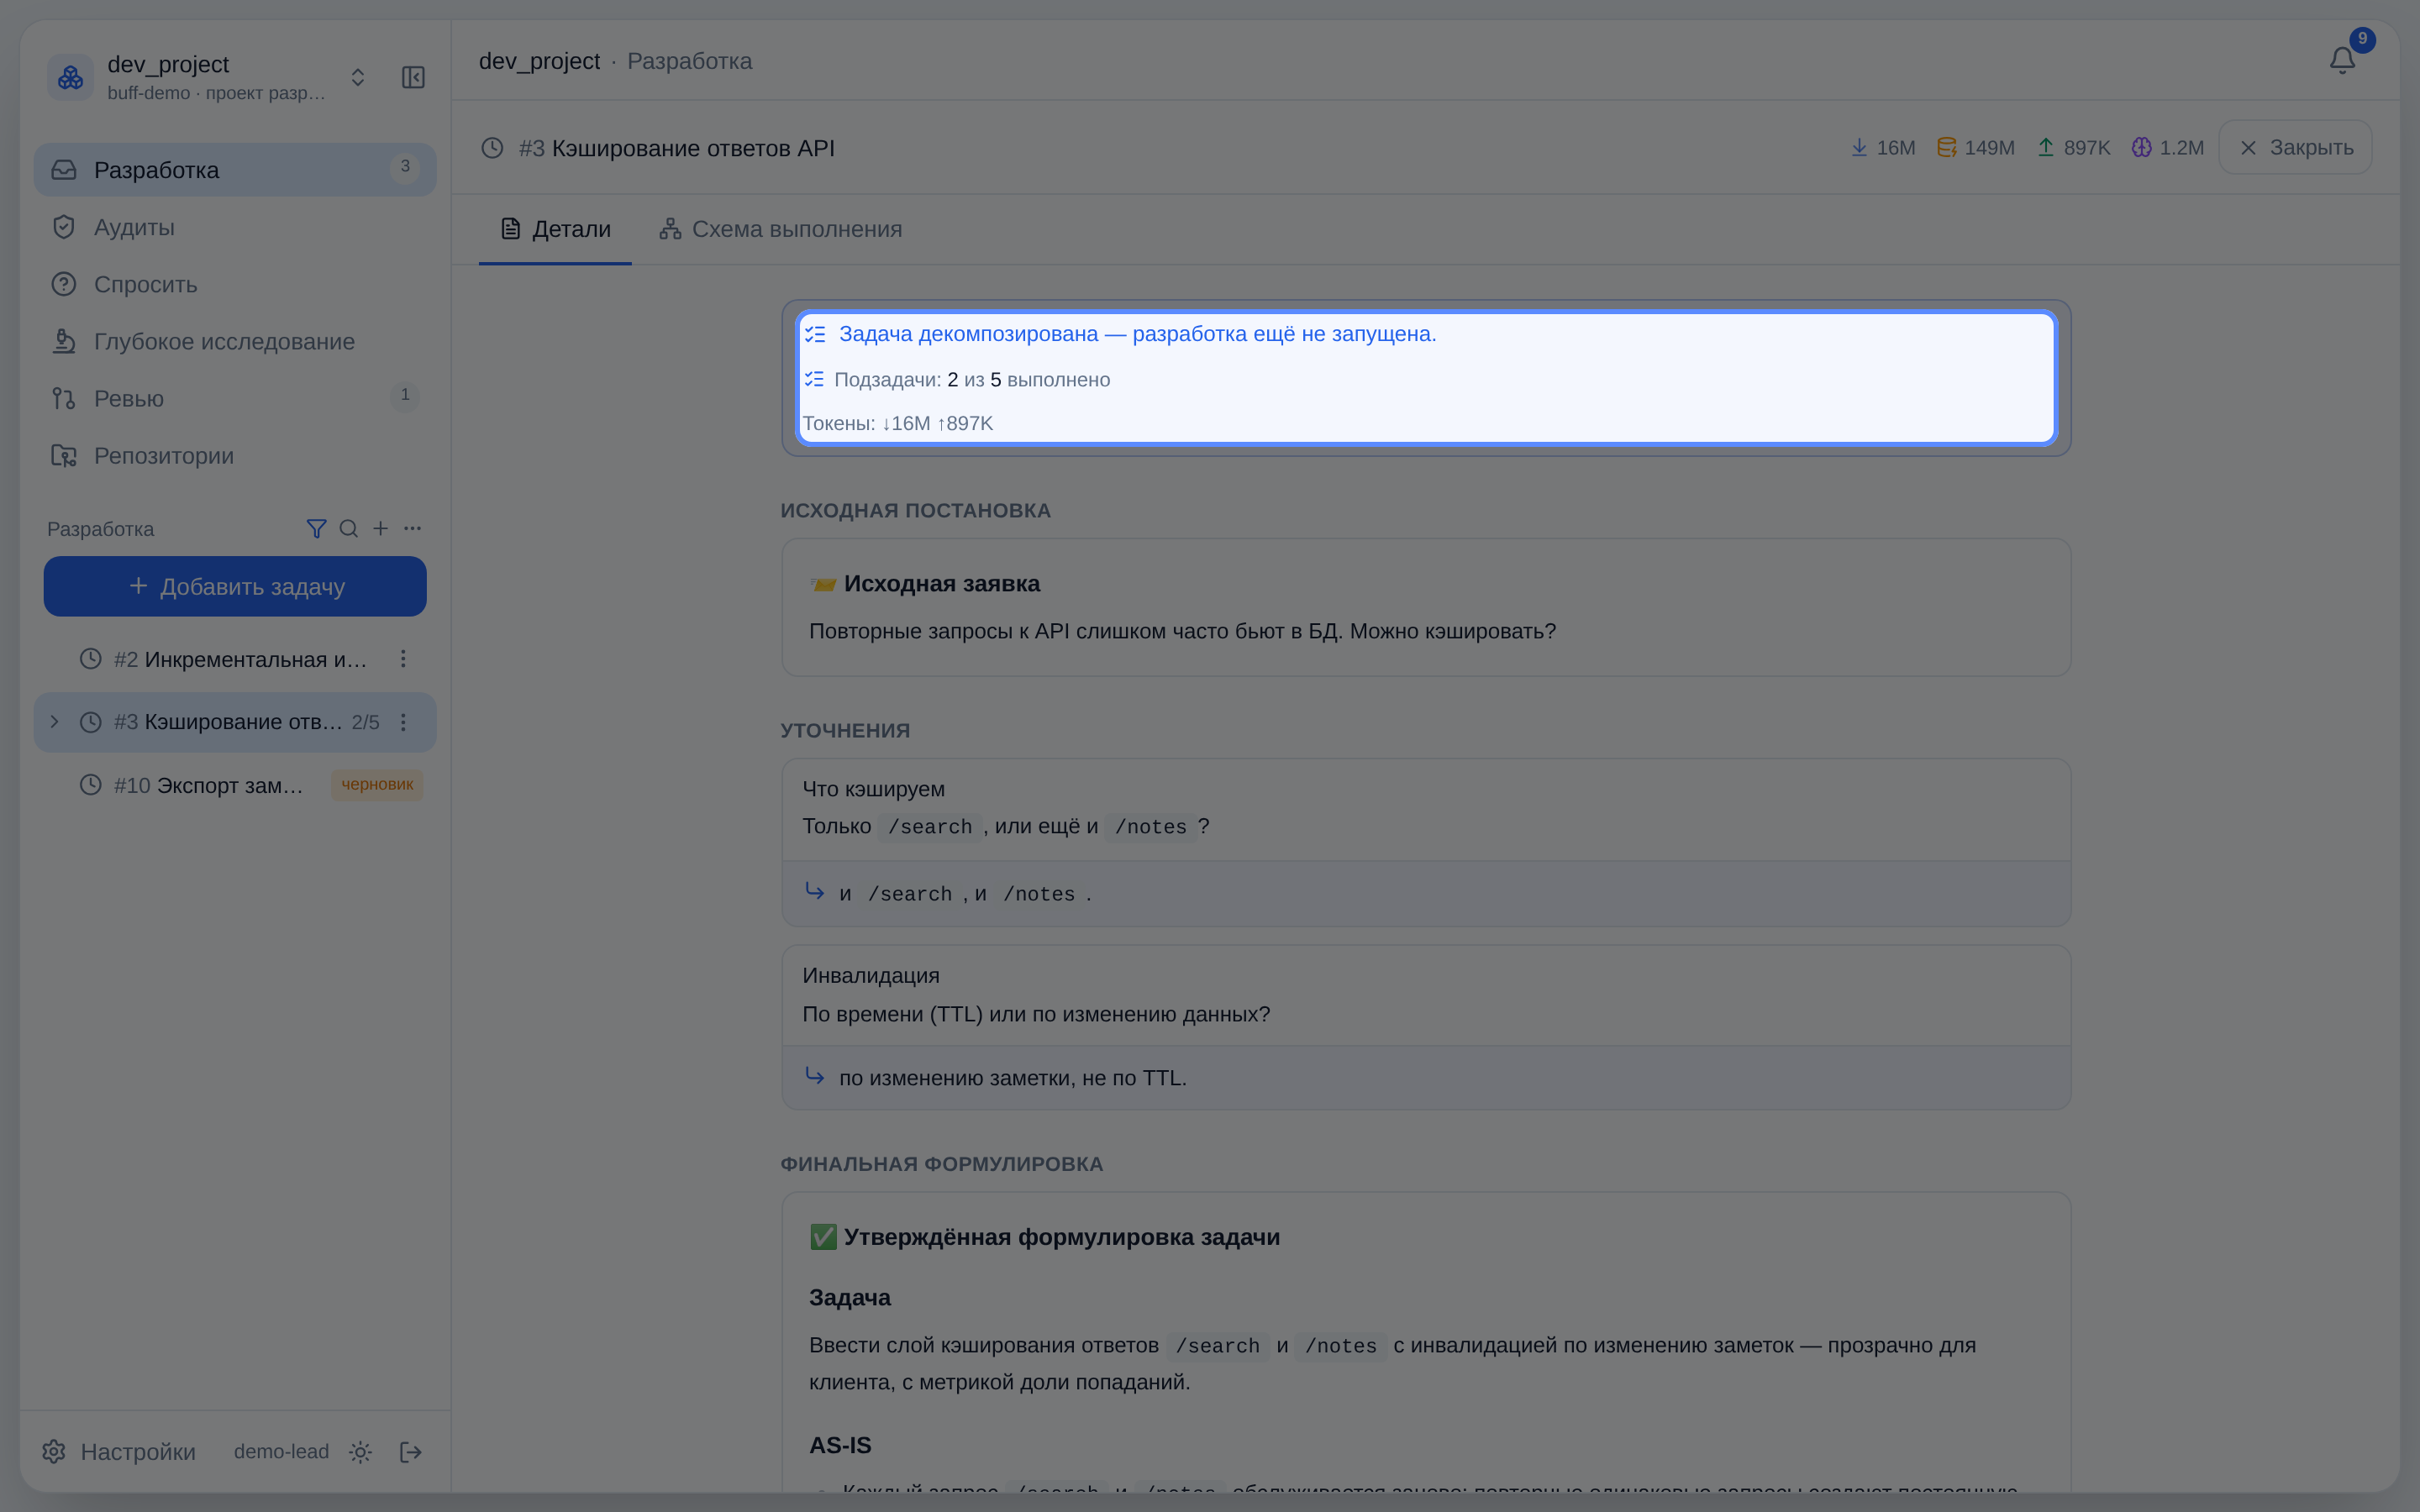This screenshot has width=2420, height=1512.
Task: Click the dev_project breadcrumb
Action: pos(539,61)
